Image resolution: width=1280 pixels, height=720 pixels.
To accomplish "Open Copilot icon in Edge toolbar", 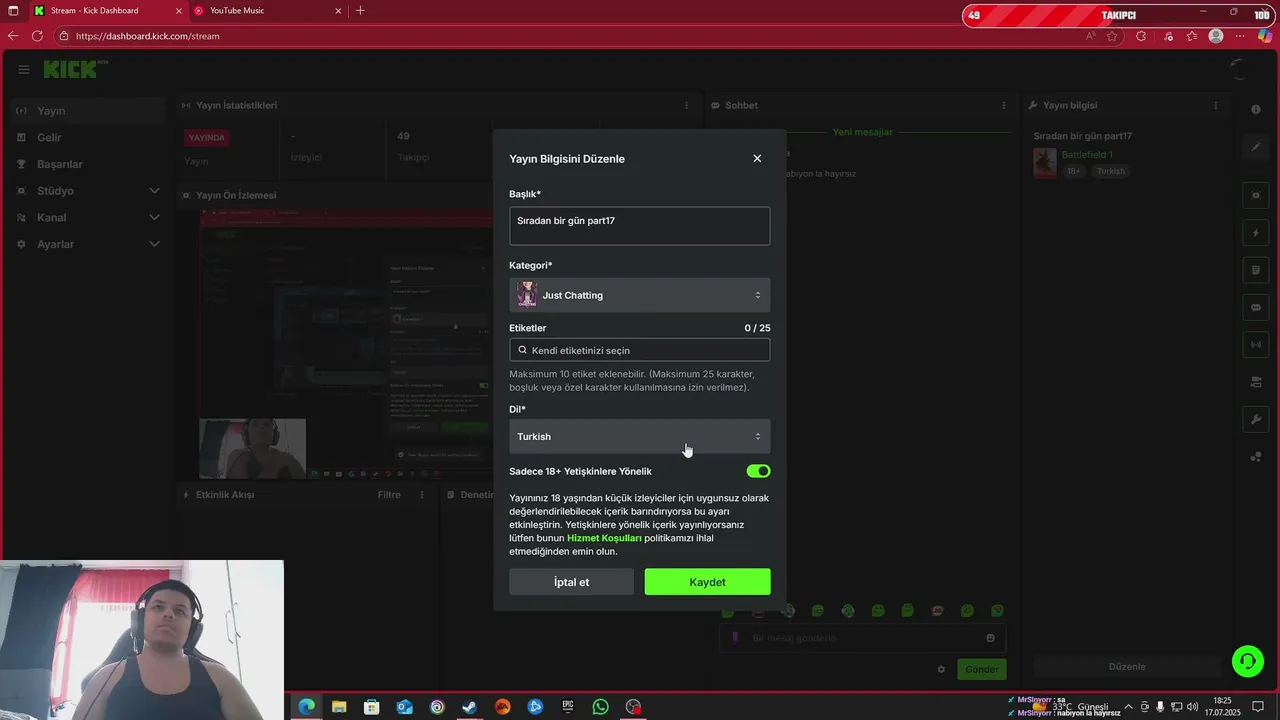I will click(1266, 36).
